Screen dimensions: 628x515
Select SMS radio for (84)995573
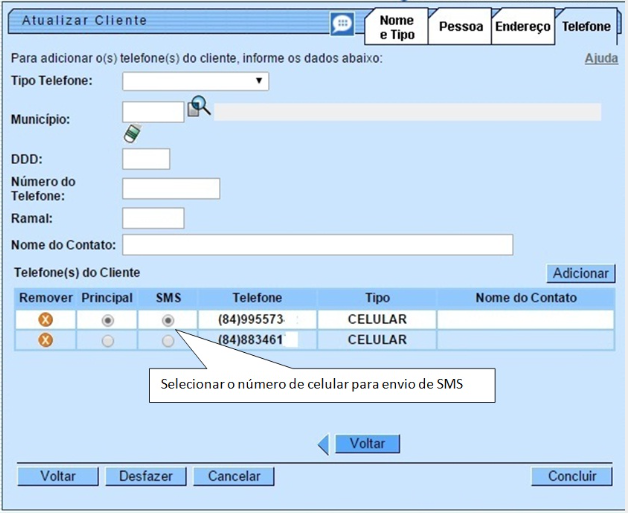[168, 320]
